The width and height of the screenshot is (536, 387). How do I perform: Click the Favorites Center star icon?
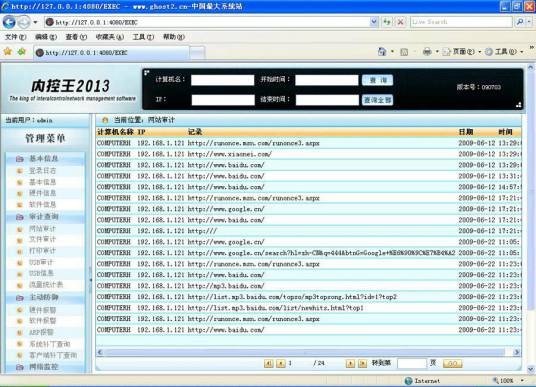point(8,52)
